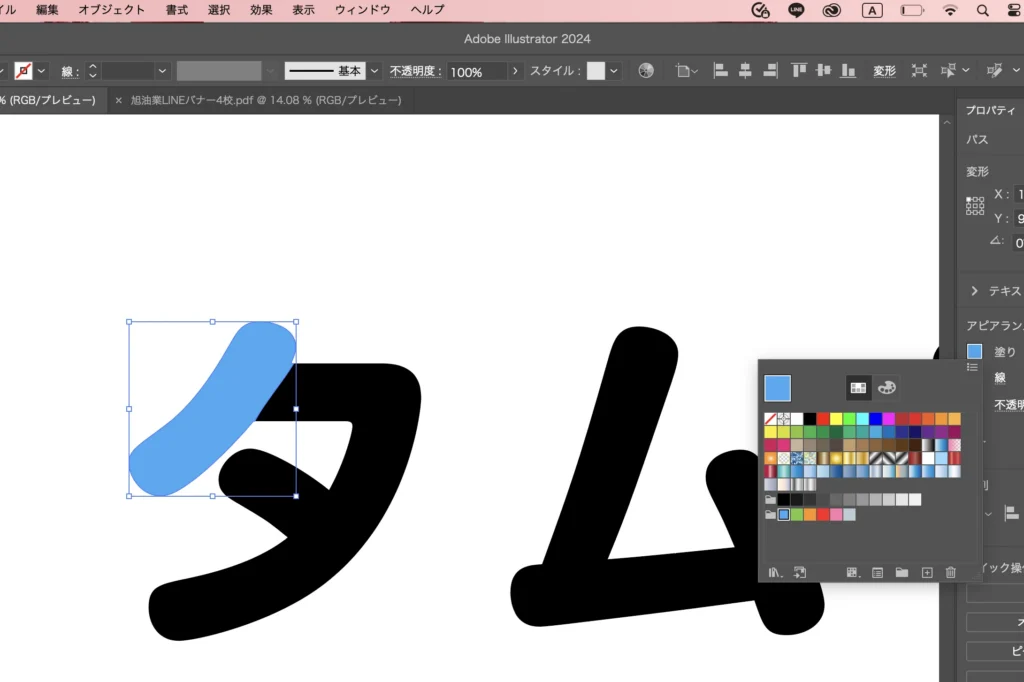Click the Recolor Artwork color wheel icon

[x=646, y=71]
